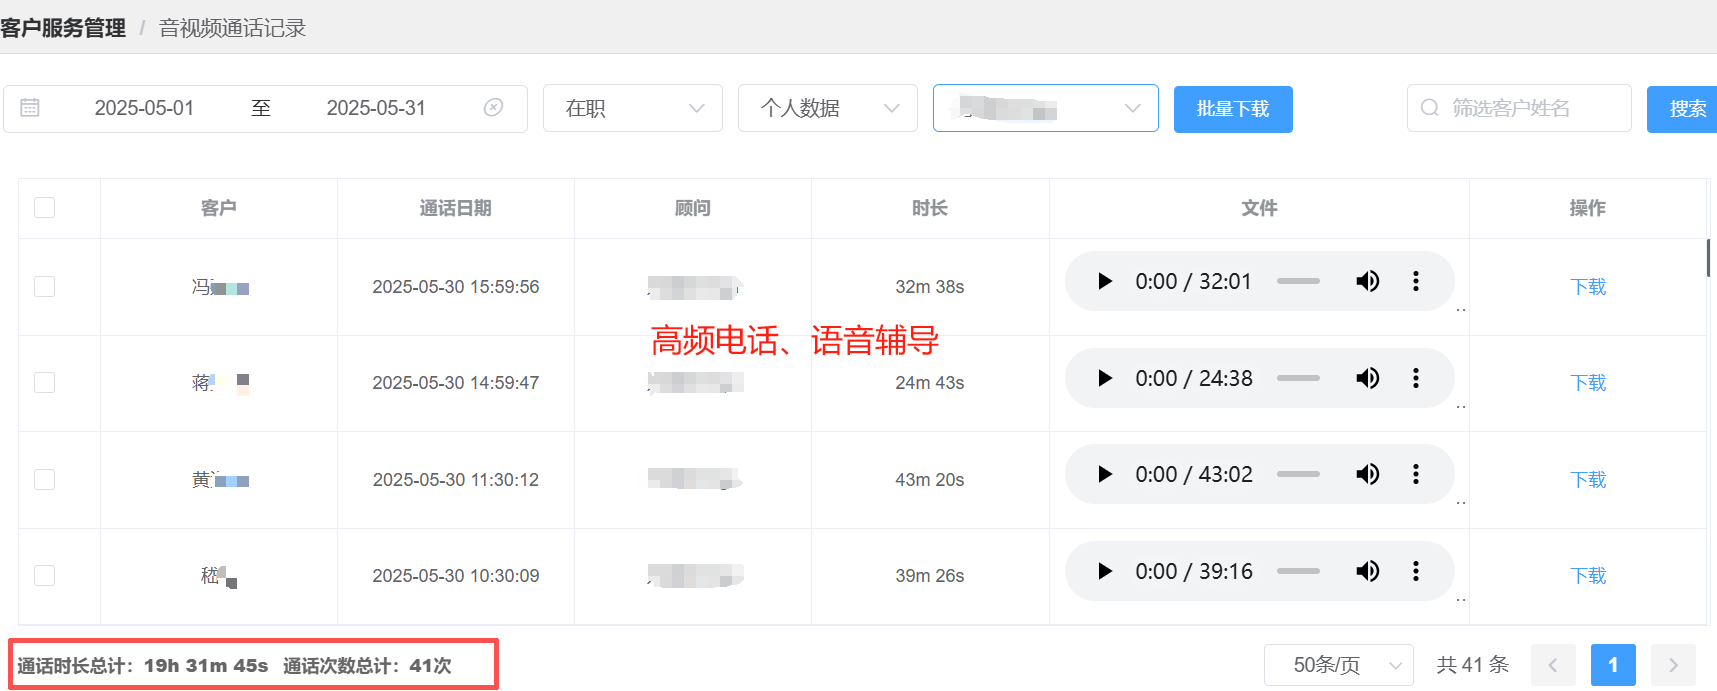Play the 32:01 audio recording
The image size is (1717, 691).
coord(1104,282)
